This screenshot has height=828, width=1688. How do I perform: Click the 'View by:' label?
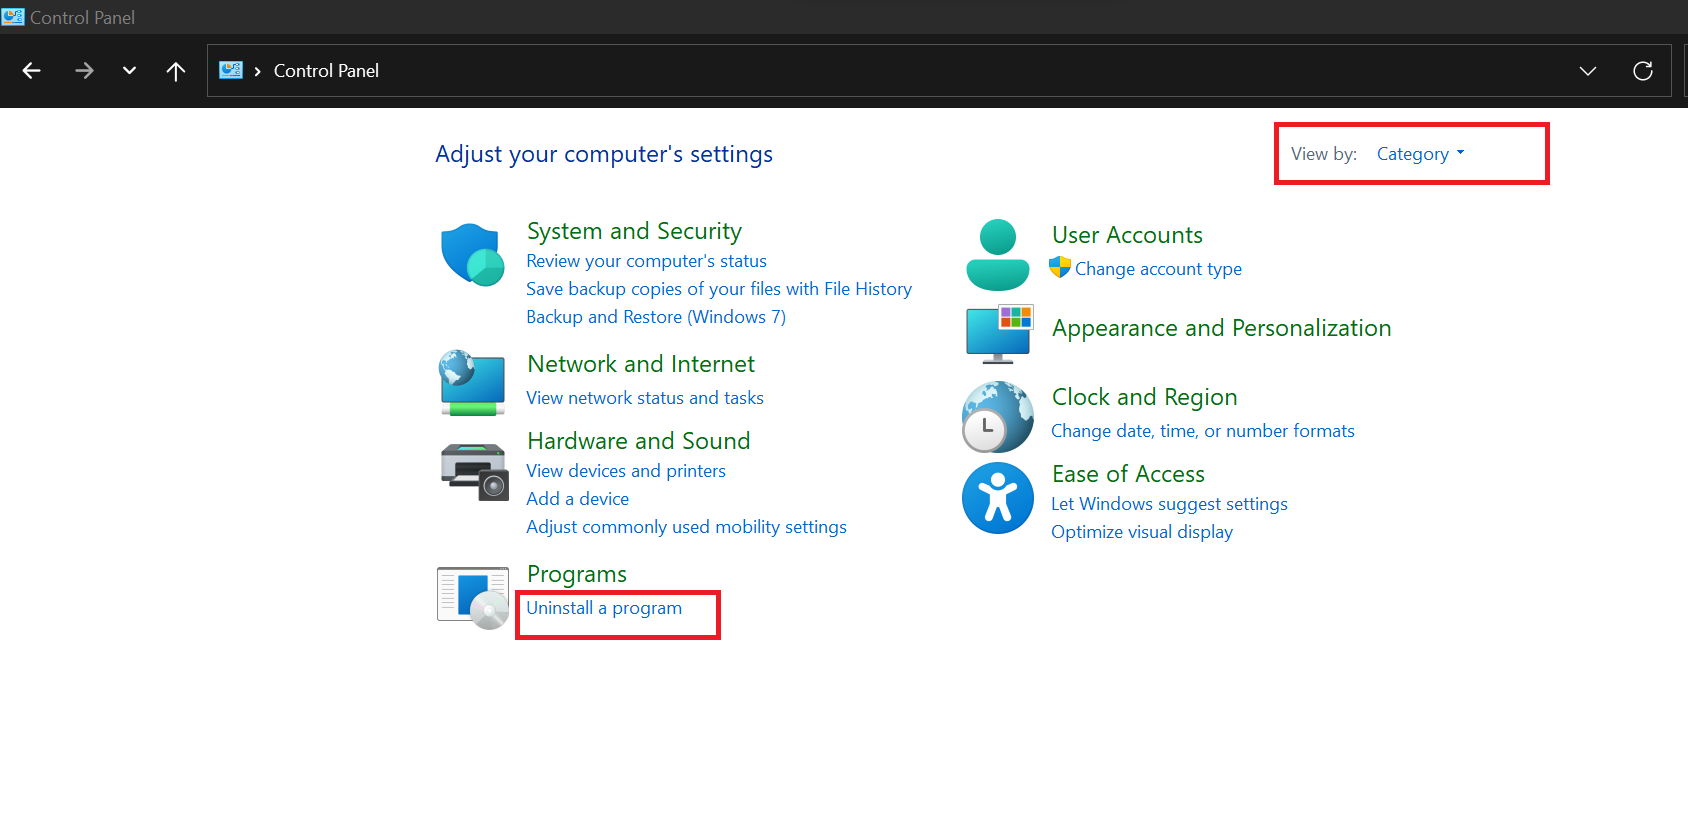[1324, 154]
